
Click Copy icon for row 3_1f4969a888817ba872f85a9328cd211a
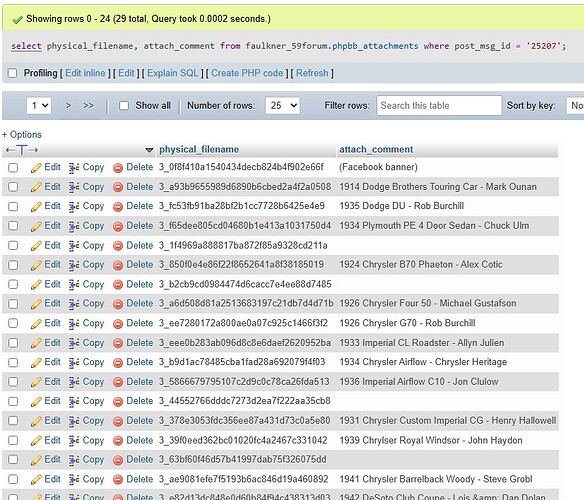(74, 246)
